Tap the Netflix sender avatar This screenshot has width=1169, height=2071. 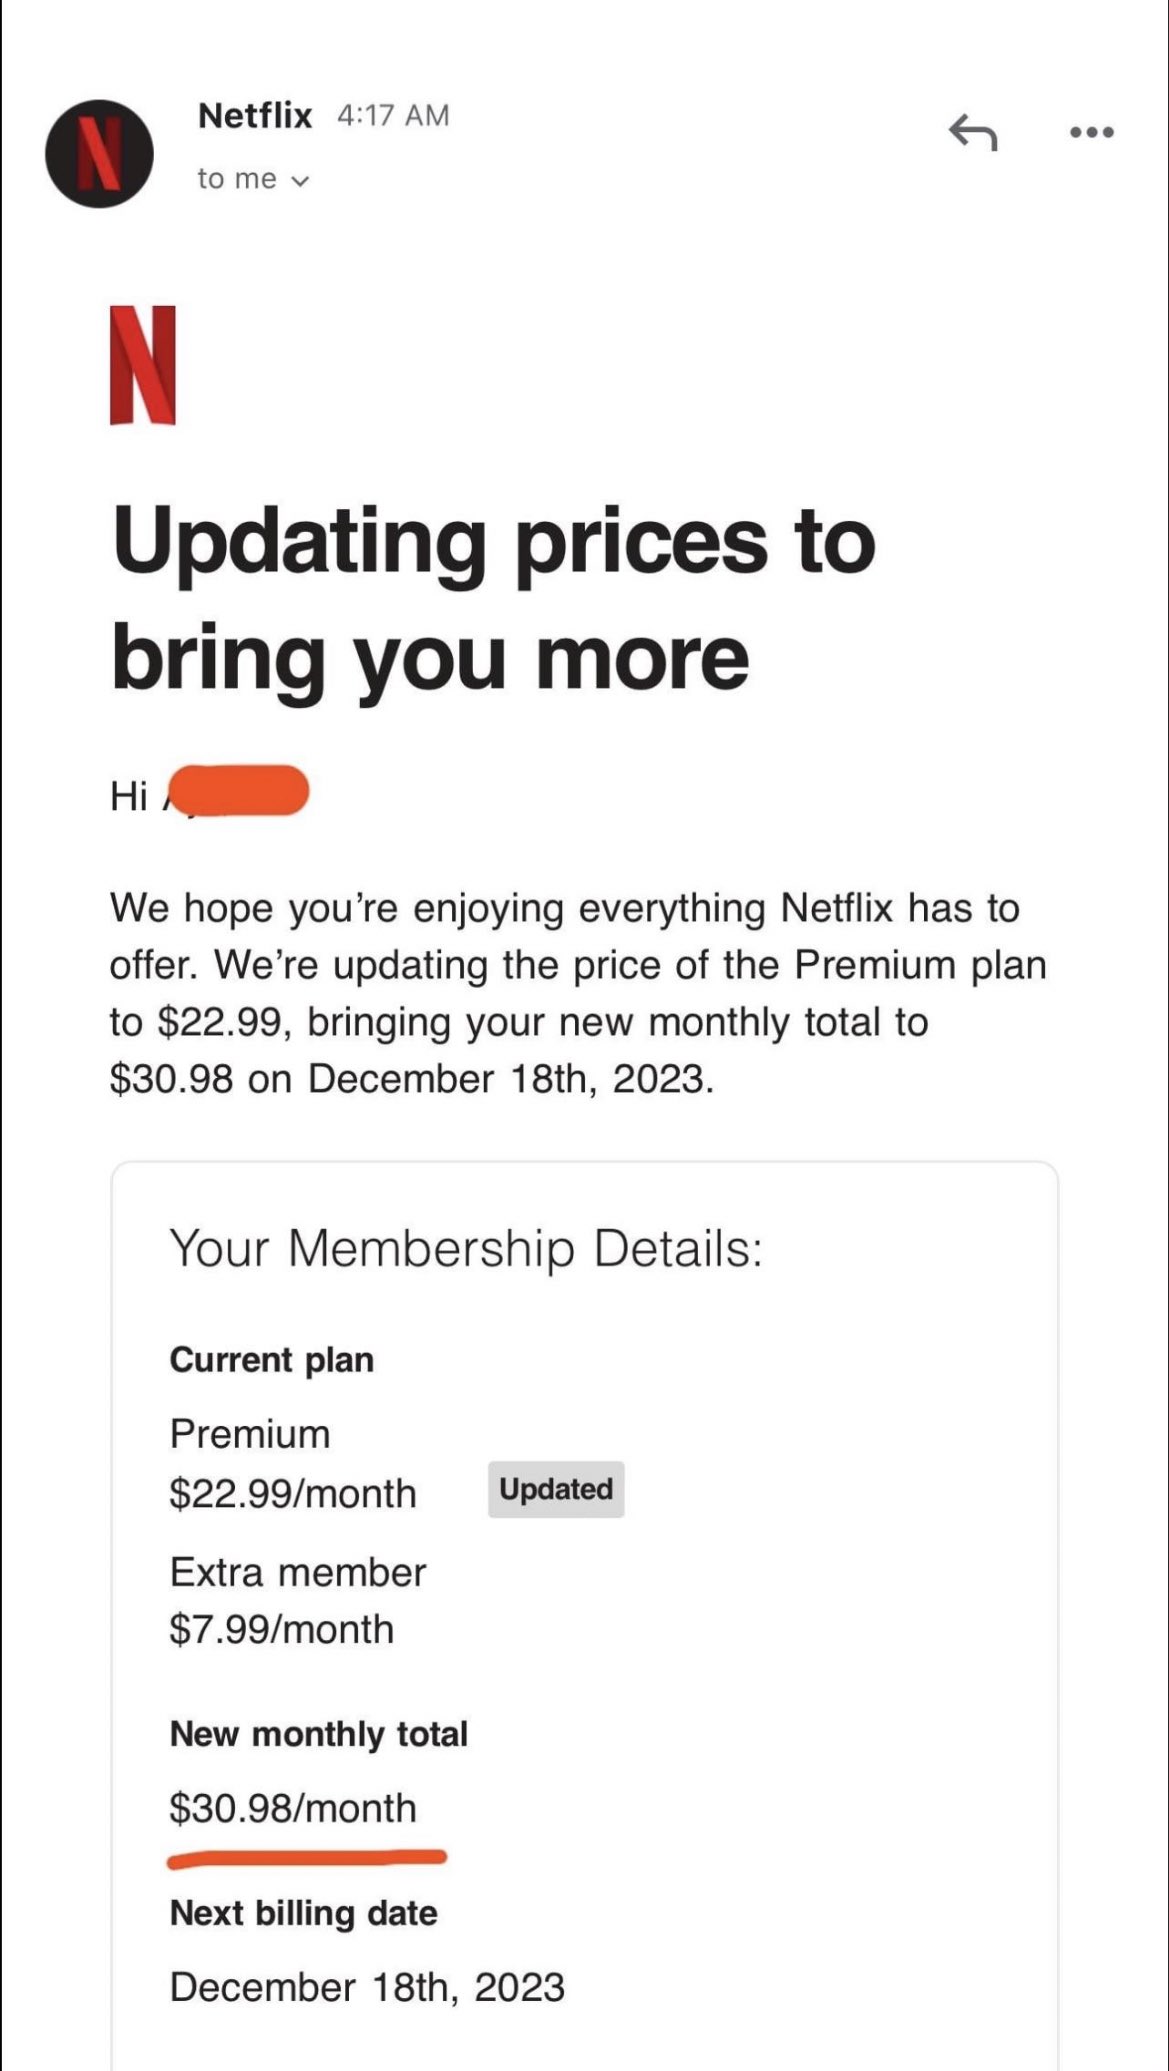(99, 154)
